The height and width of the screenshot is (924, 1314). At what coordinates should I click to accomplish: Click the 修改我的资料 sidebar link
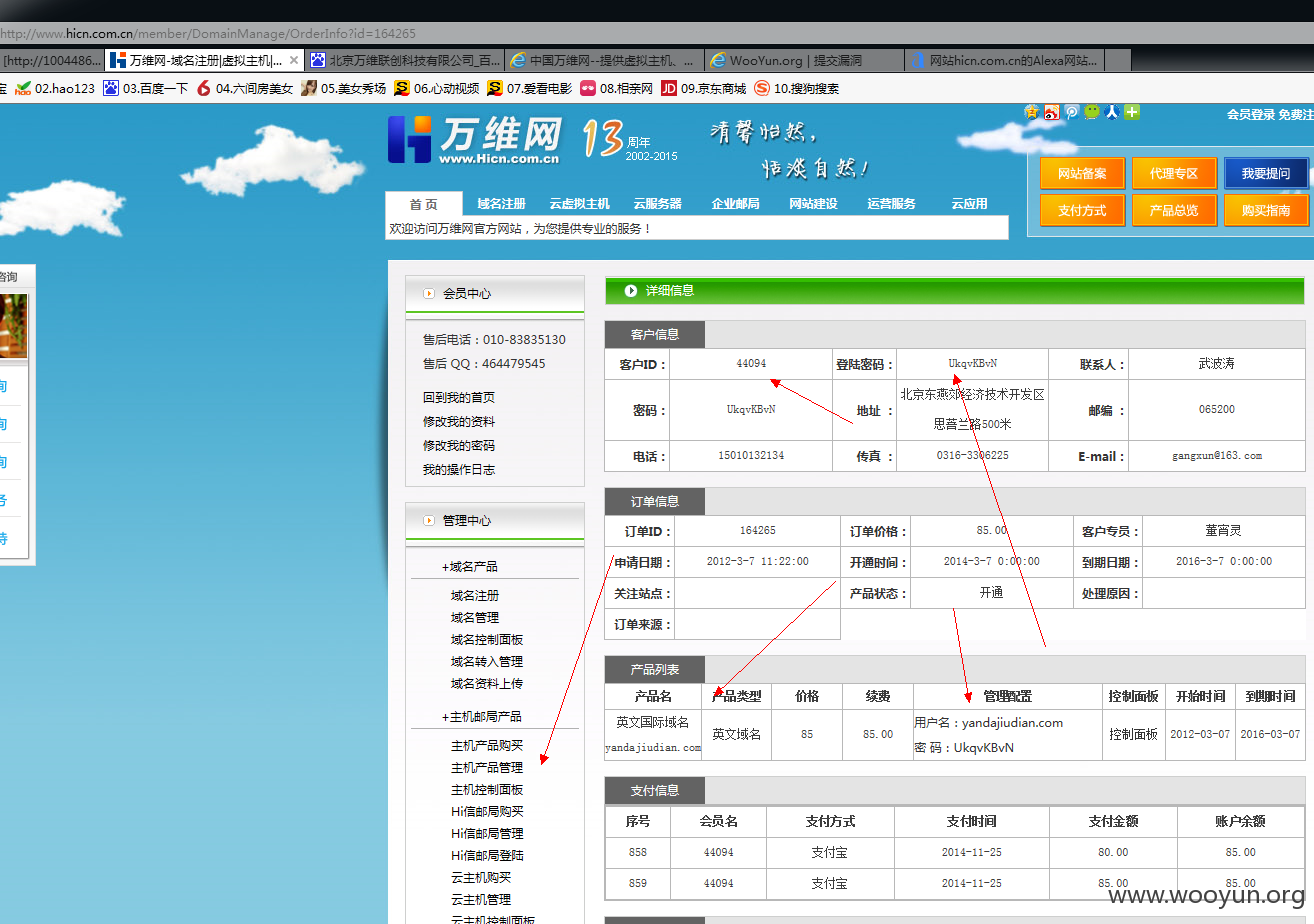coord(459,422)
